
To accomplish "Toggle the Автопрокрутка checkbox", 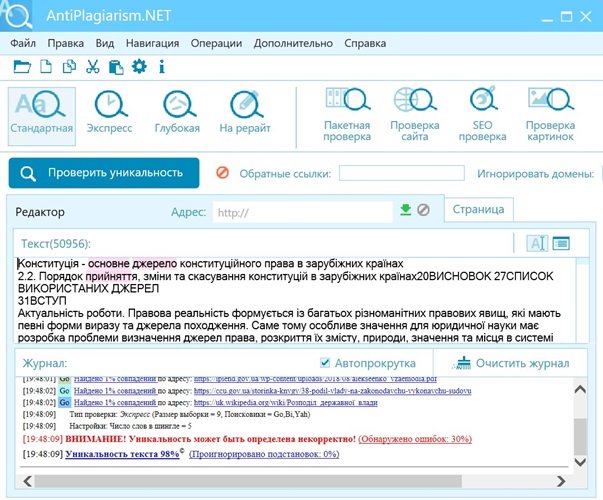I will [323, 363].
